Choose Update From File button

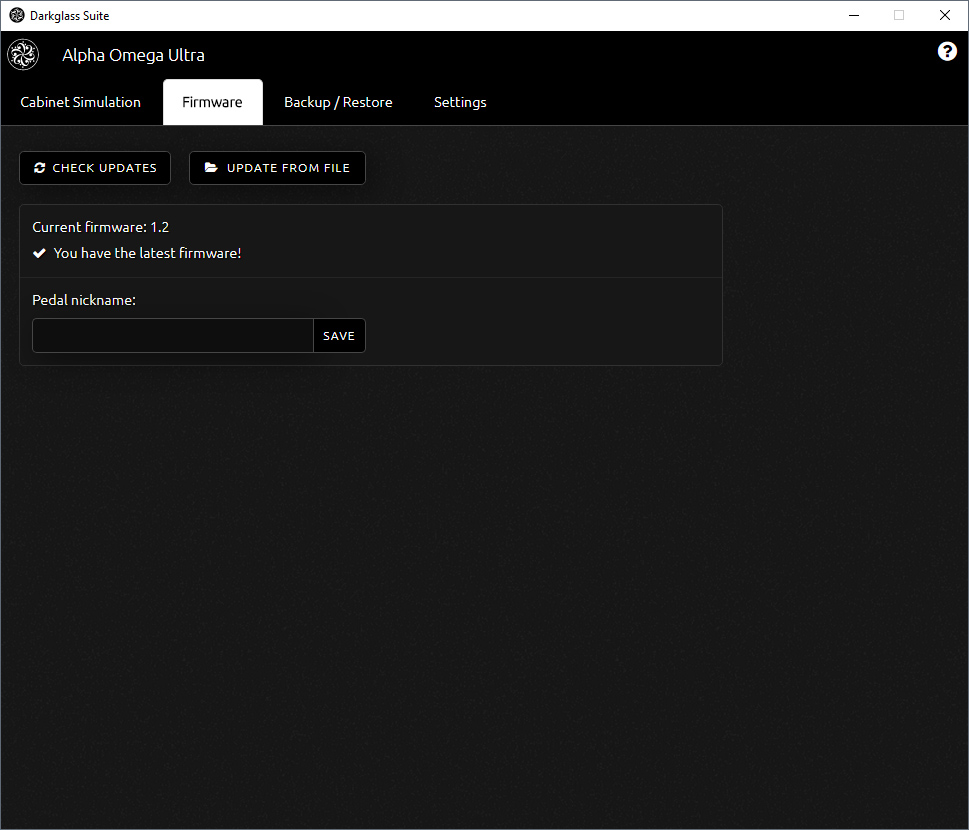[277, 168]
